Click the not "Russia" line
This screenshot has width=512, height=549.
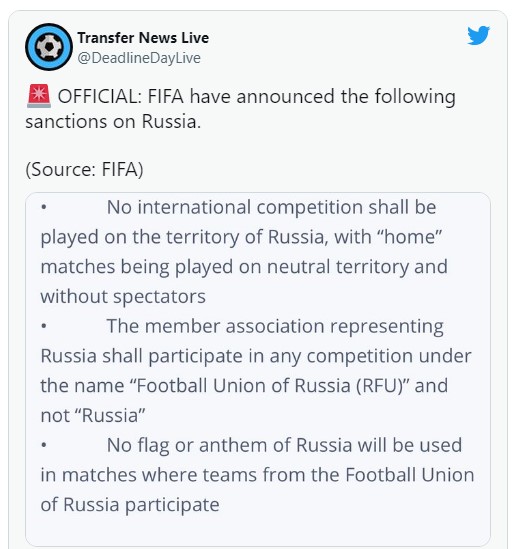click(x=93, y=416)
